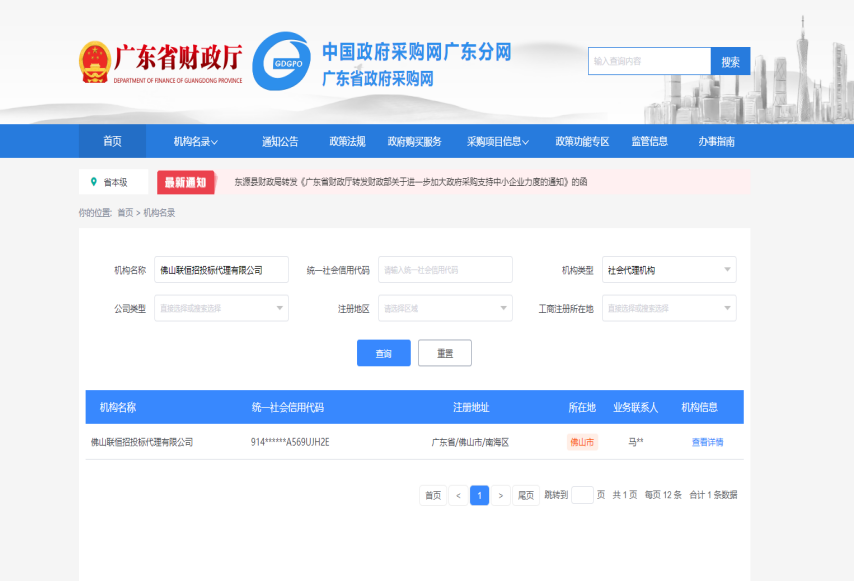This screenshot has width=854, height=582.
Task: Expand the 工商注册所在地 dropdown
Action: pos(670,309)
